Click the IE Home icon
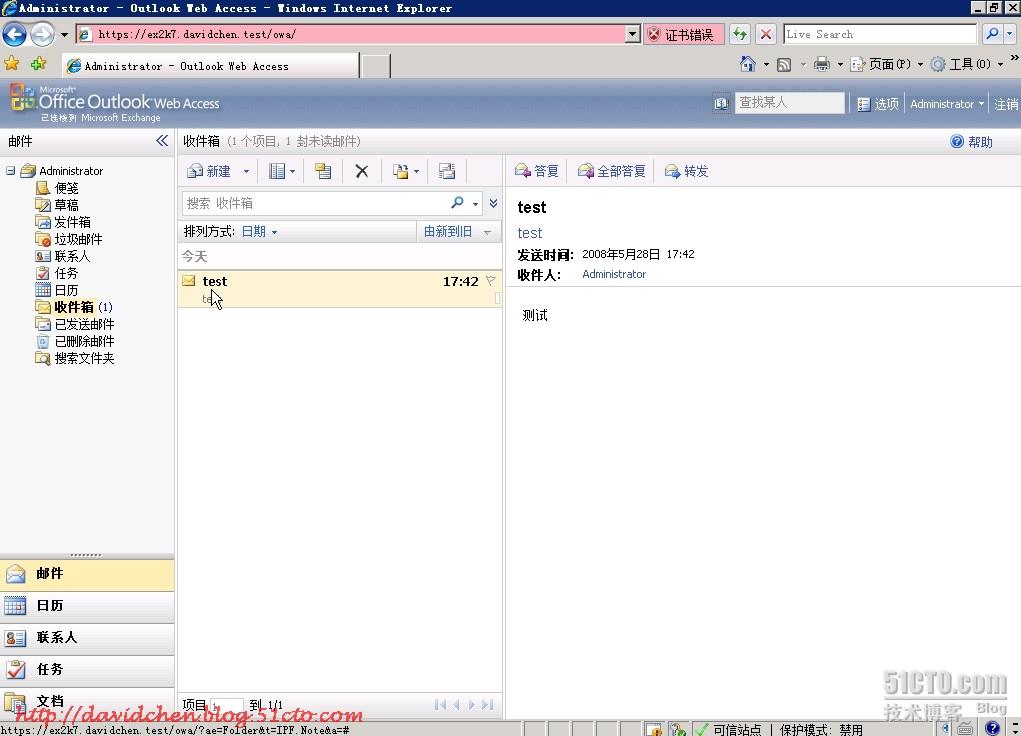The height and width of the screenshot is (736, 1021). point(748,64)
